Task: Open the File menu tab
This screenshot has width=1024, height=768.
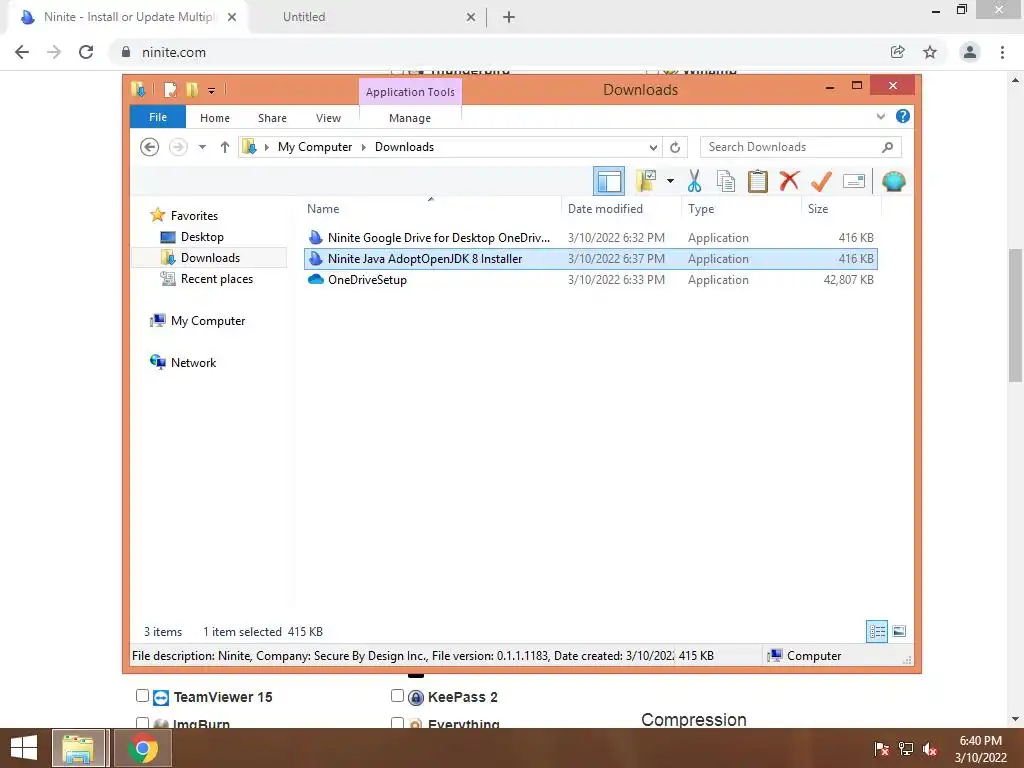Action: pyautogui.click(x=158, y=117)
